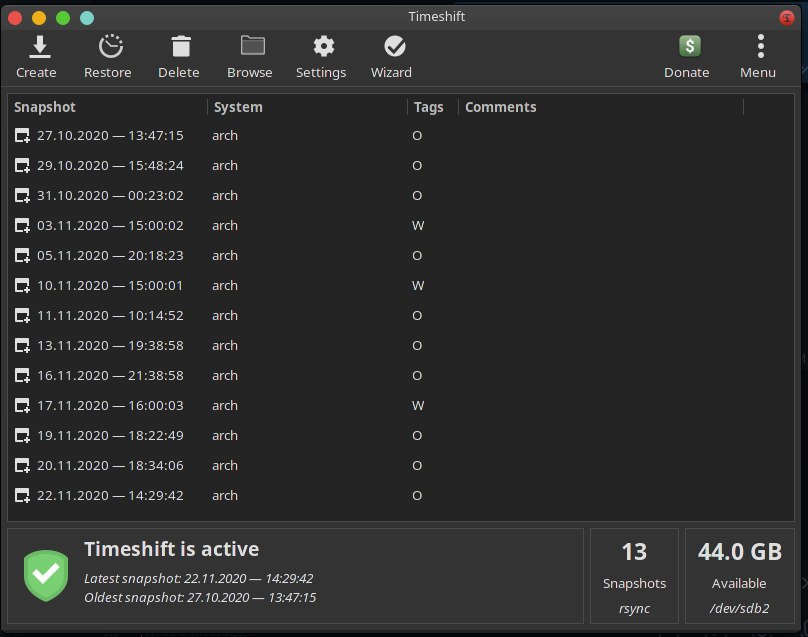Click snapshot icon for 22.11.2020 row
The image size is (808, 637).
(x=22, y=495)
